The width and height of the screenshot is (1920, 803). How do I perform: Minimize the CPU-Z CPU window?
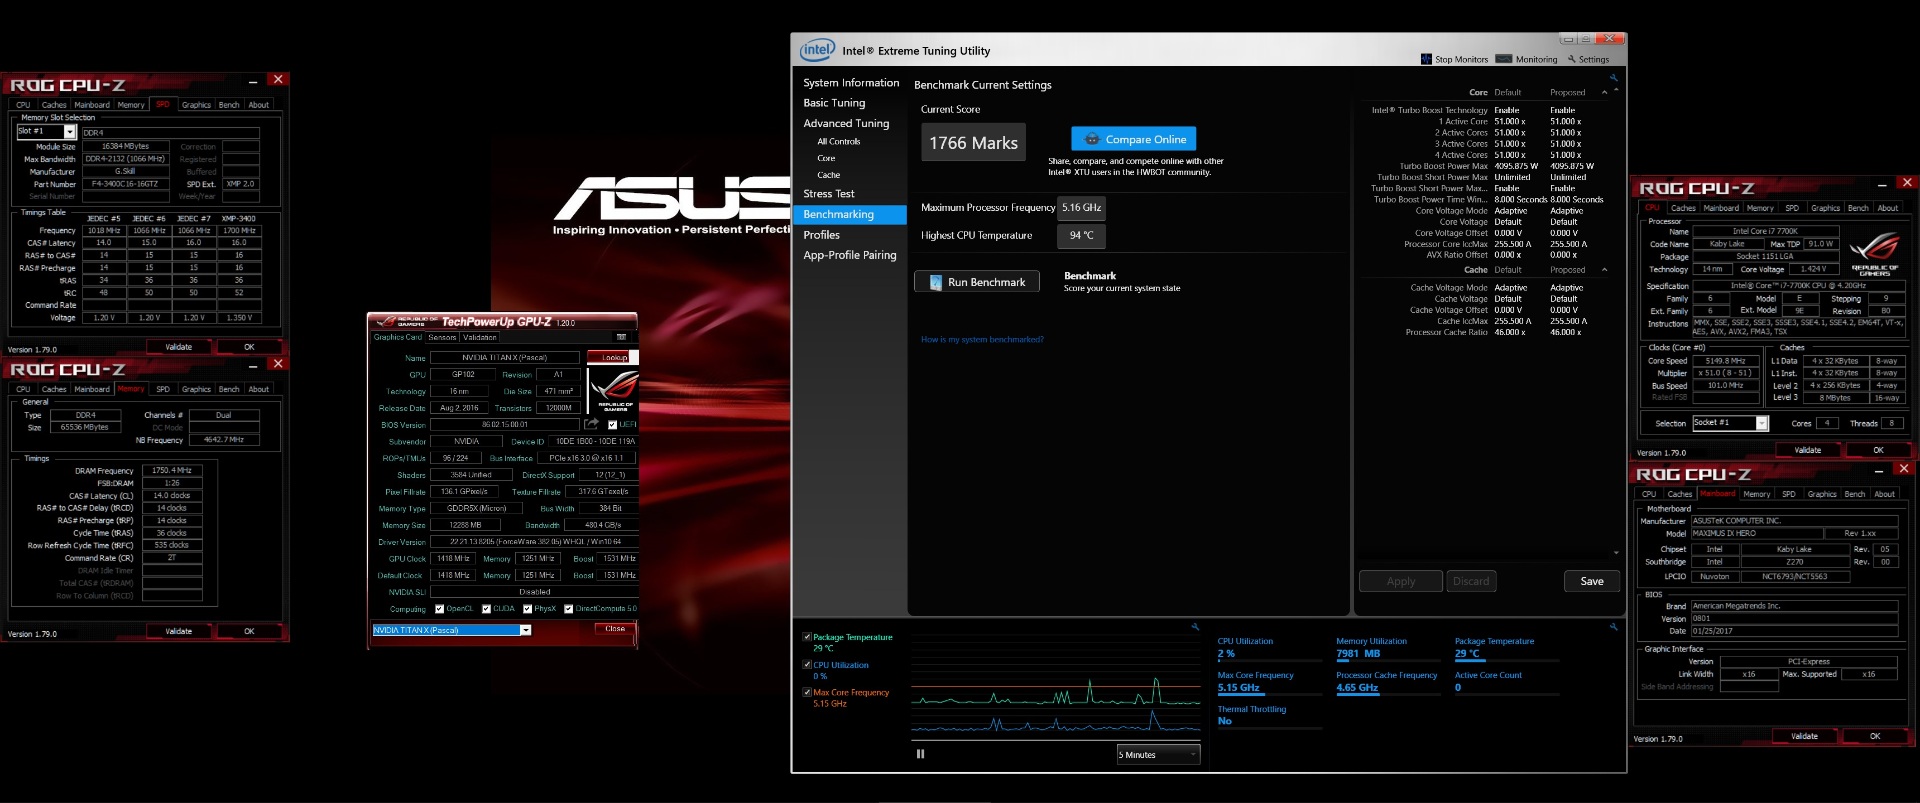click(x=1882, y=184)
